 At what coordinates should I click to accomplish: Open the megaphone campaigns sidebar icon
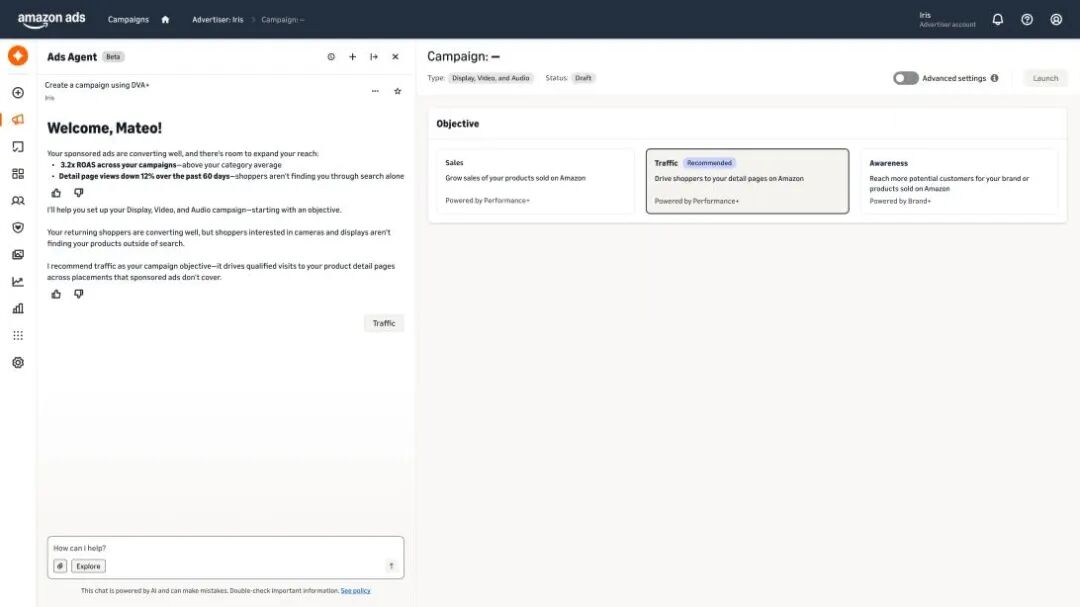pos(18,119)
